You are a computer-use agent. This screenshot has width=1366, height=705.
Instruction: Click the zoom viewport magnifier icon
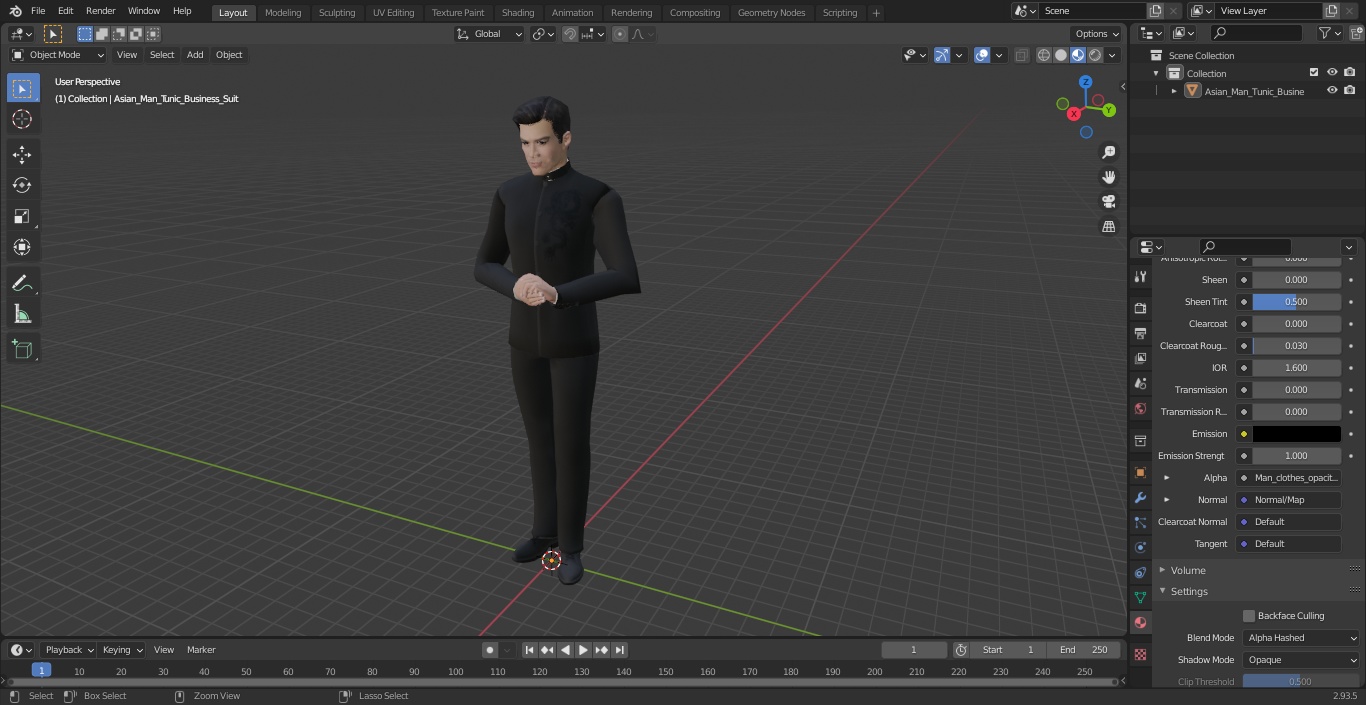coord(1109,152)
